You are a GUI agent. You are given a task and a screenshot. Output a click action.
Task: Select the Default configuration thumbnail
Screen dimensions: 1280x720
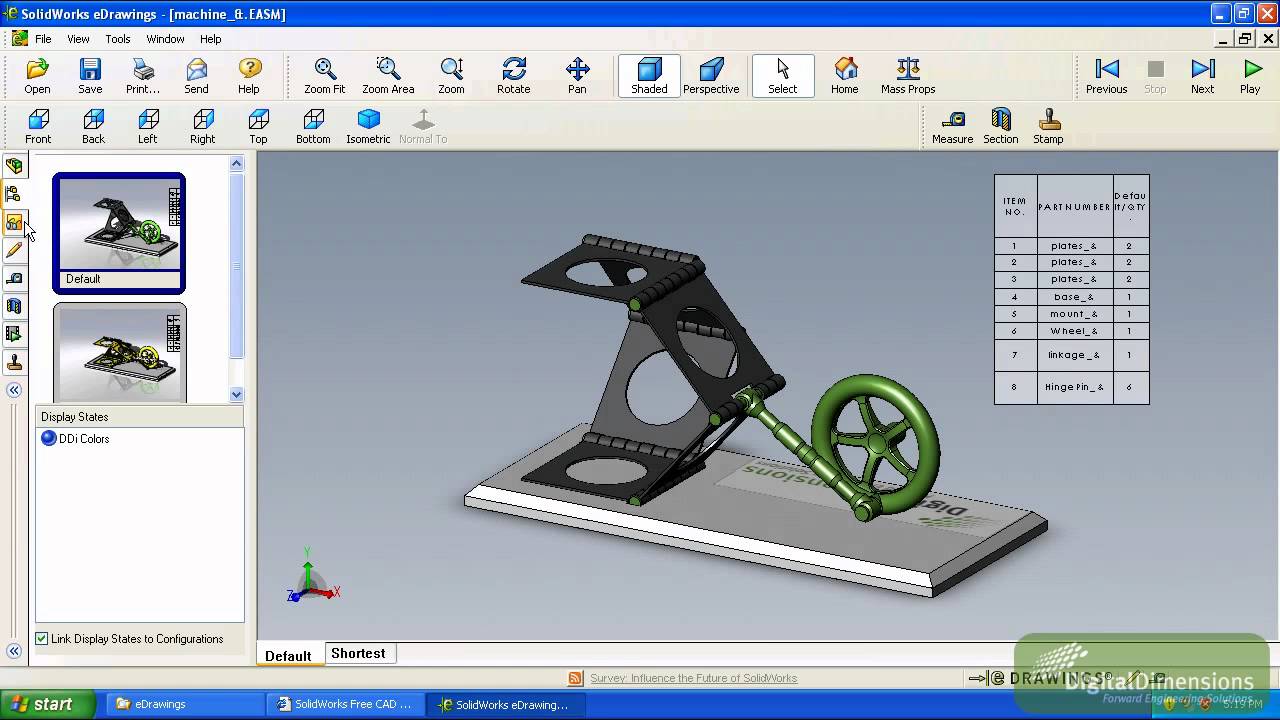(x=118, y=230)
